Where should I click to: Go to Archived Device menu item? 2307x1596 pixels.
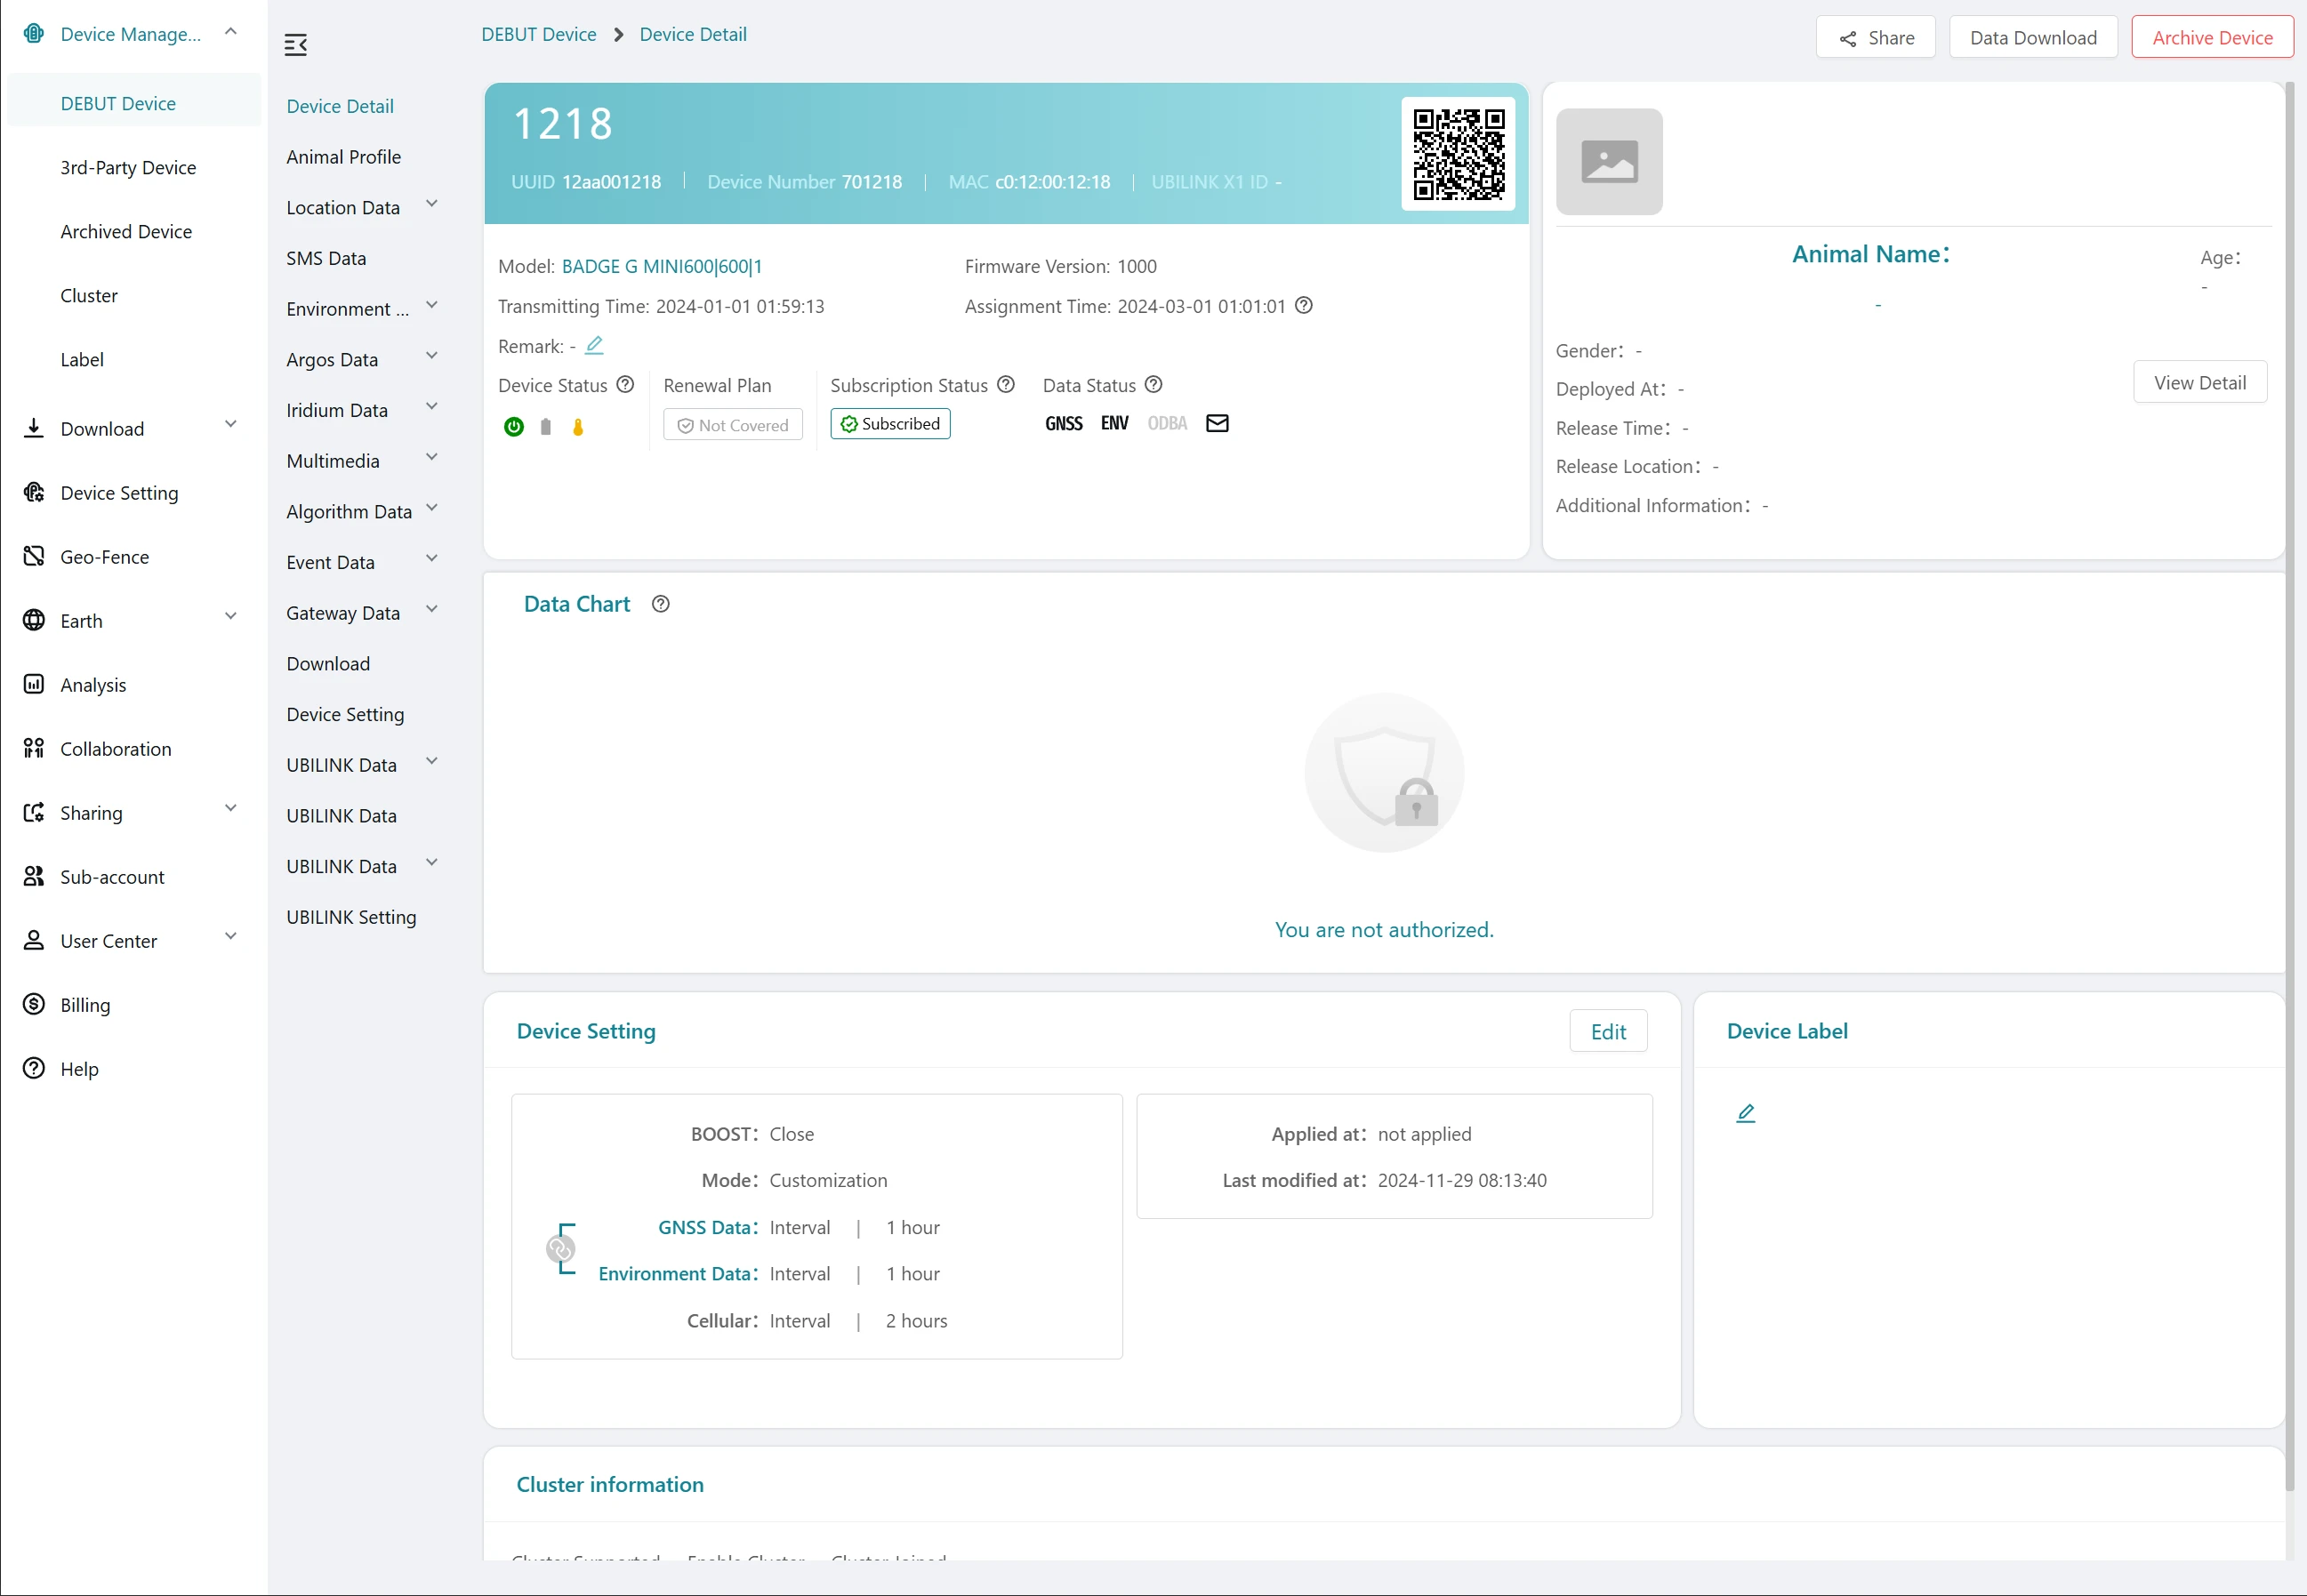click(126, 231)
